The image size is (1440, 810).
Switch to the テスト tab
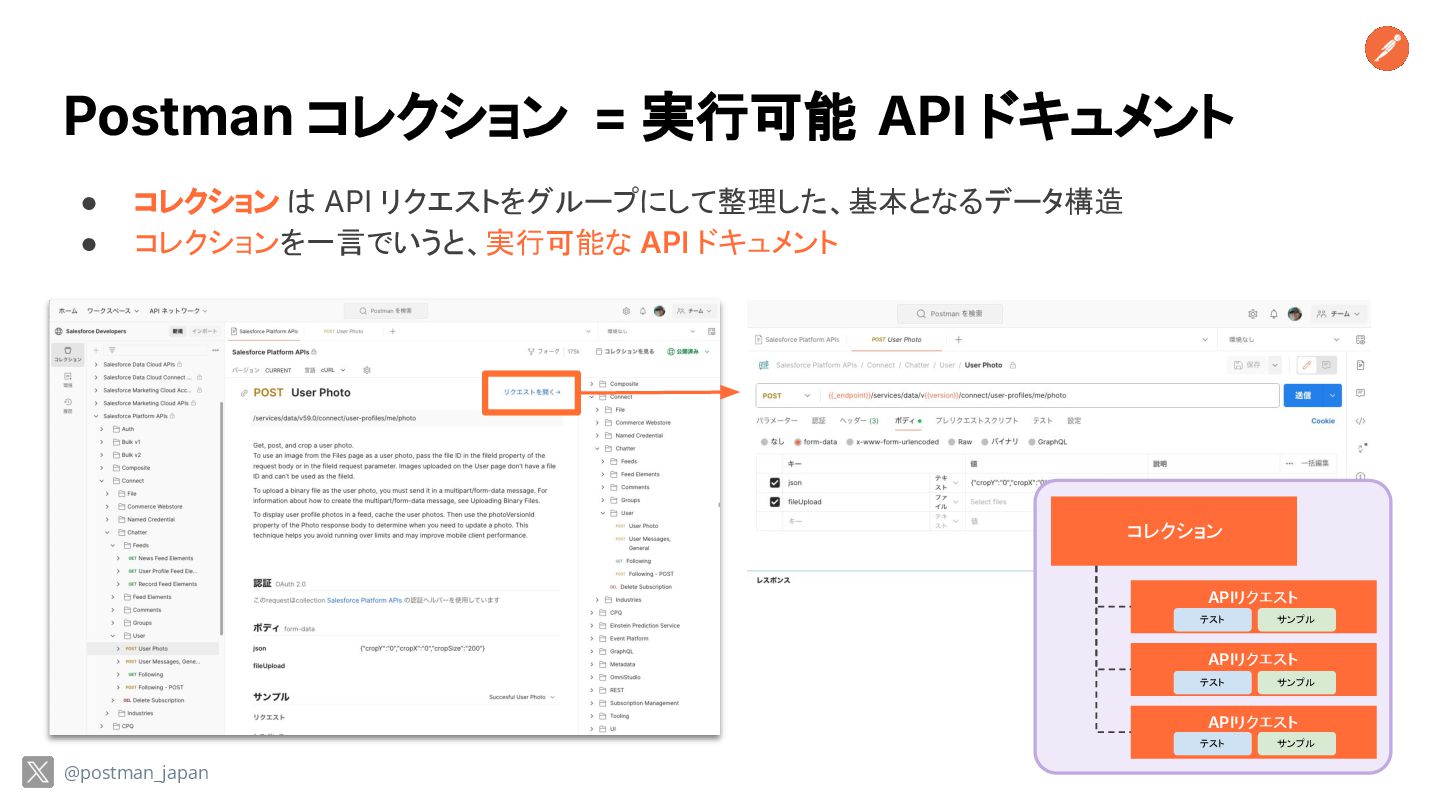(1042, 421)
